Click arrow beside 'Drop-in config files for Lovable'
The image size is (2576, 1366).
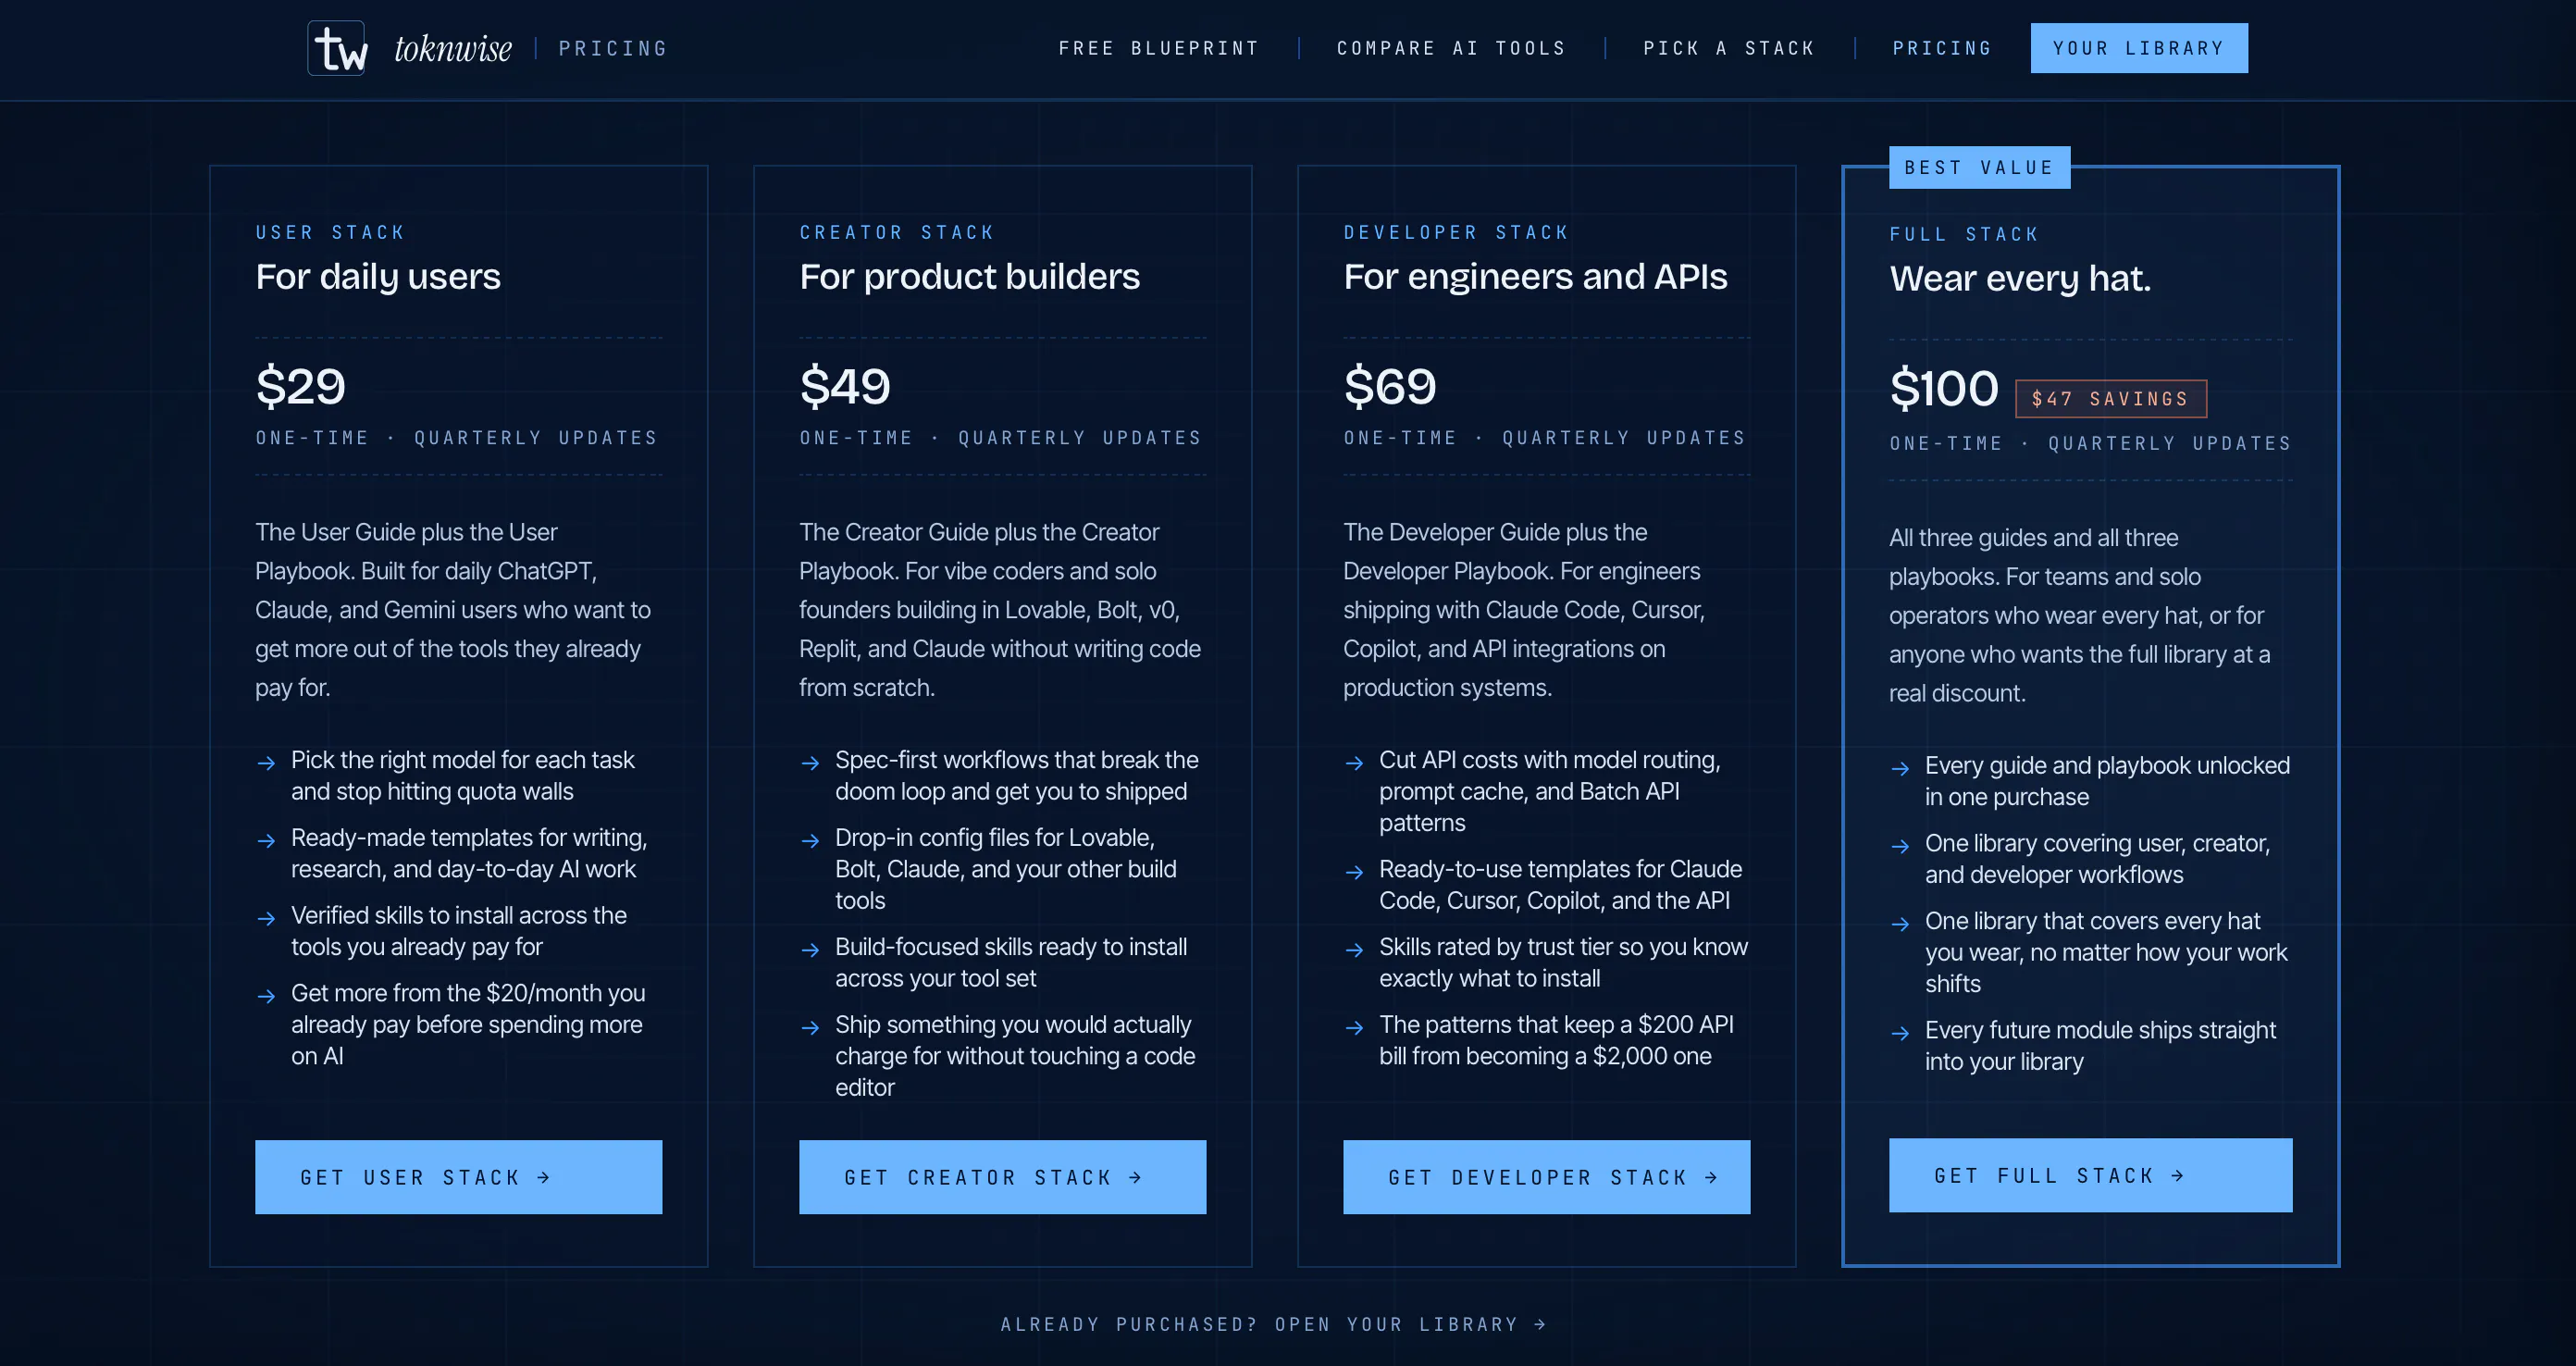coord(810,841)
